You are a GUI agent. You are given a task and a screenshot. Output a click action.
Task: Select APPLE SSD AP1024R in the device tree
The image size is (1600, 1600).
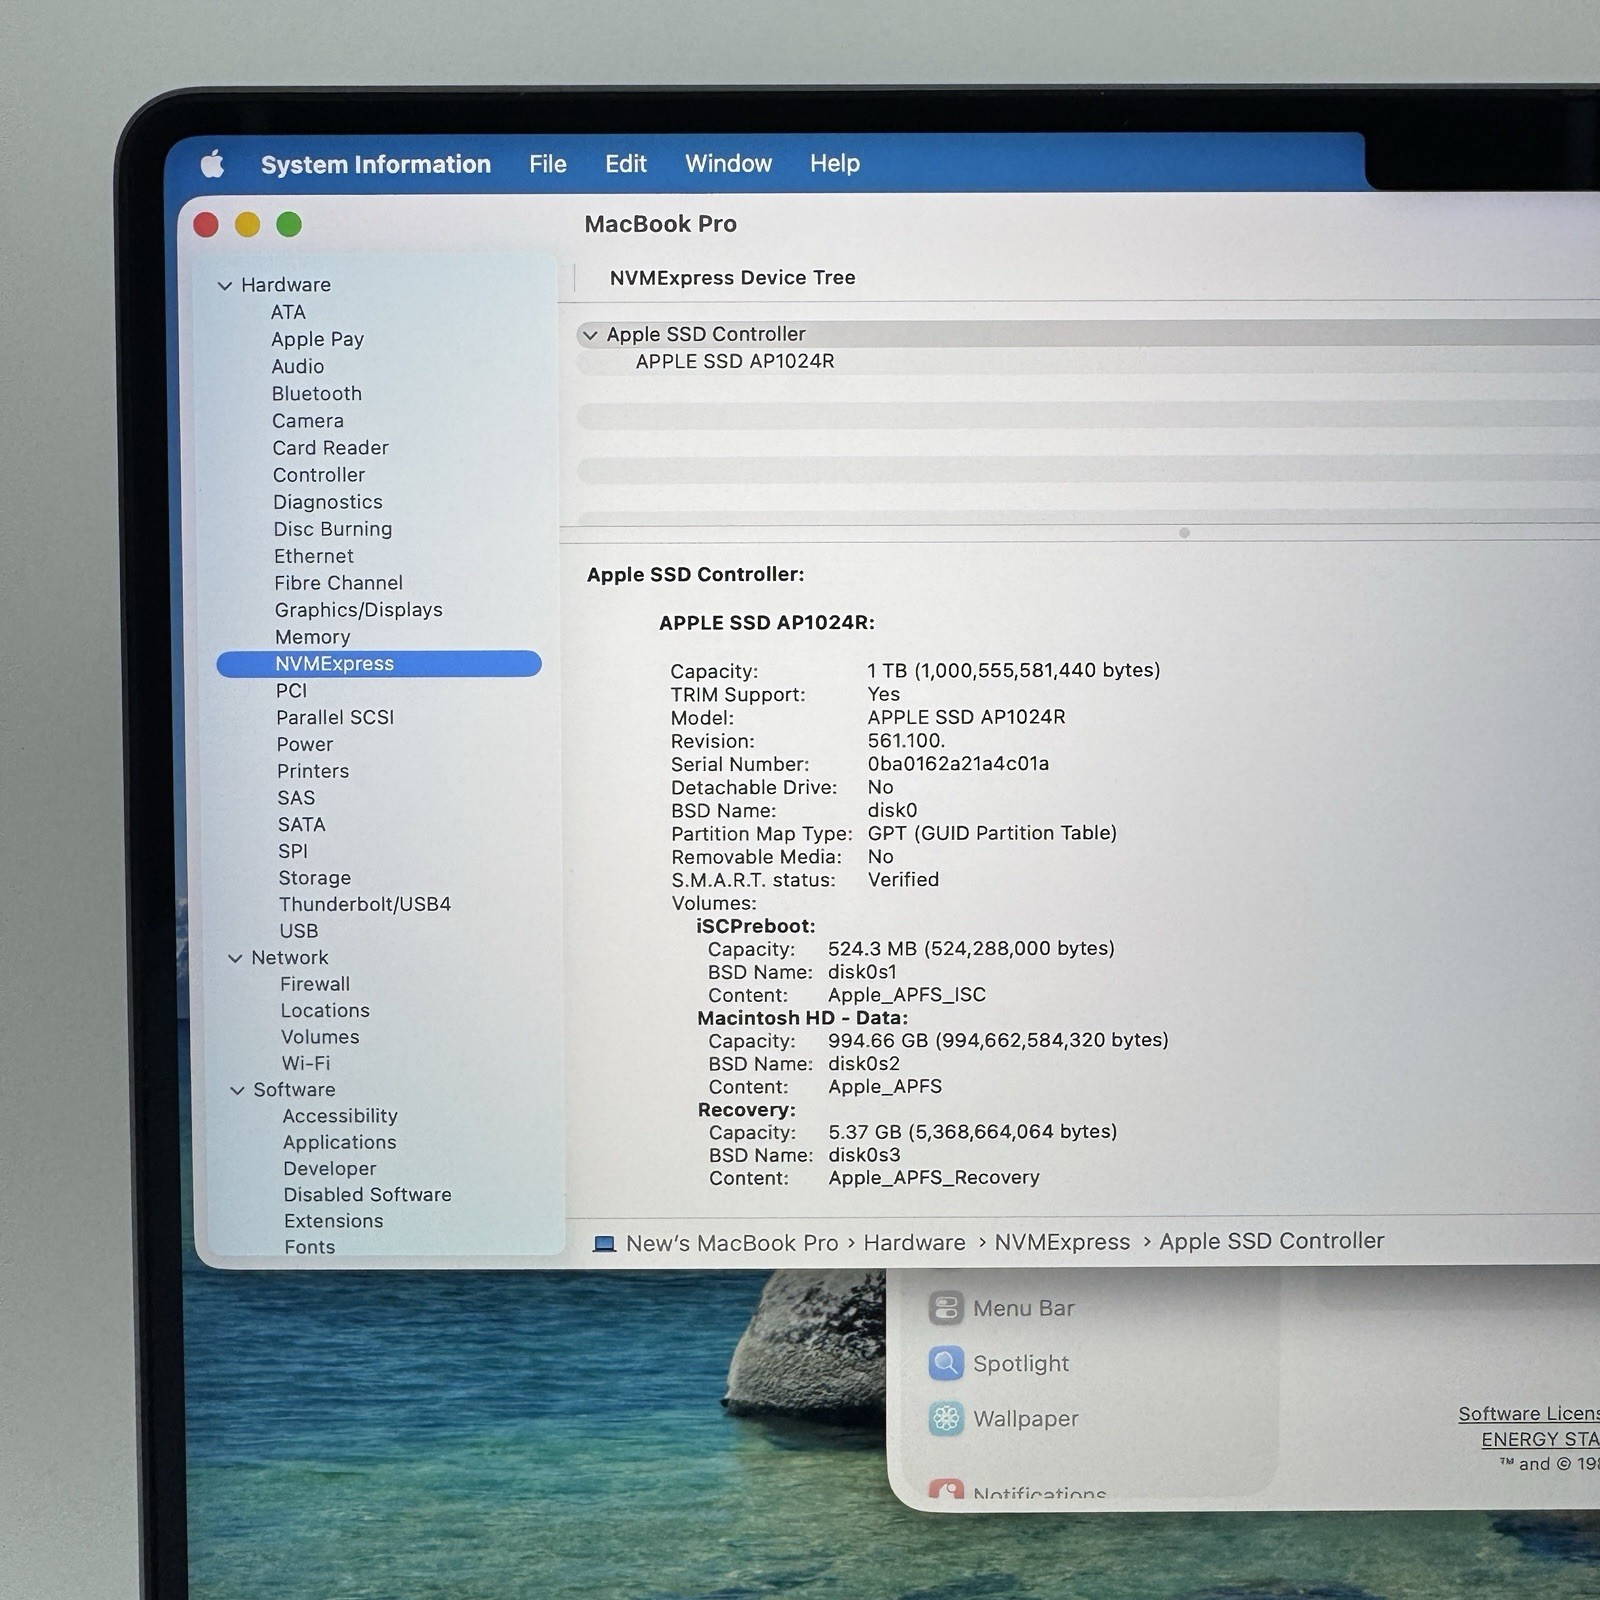click(x=735, y=361)
